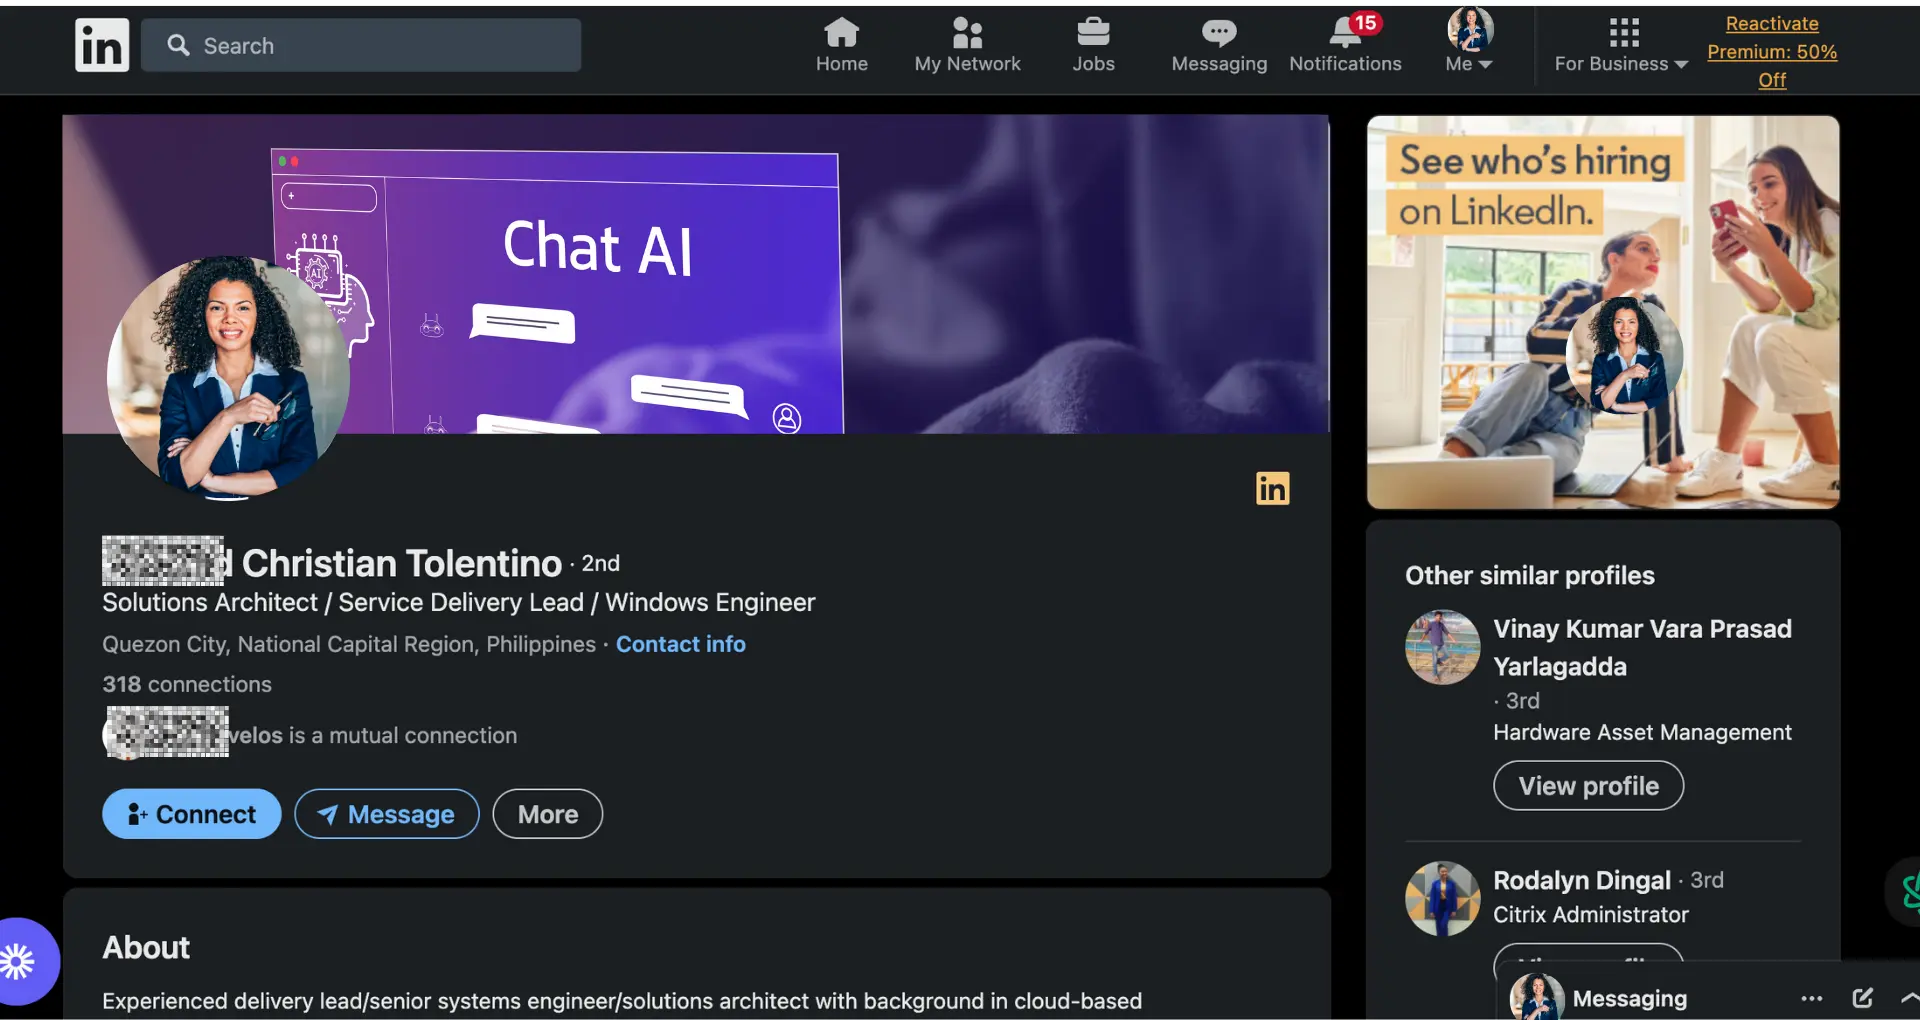Open Contact info link

(680, 644)
